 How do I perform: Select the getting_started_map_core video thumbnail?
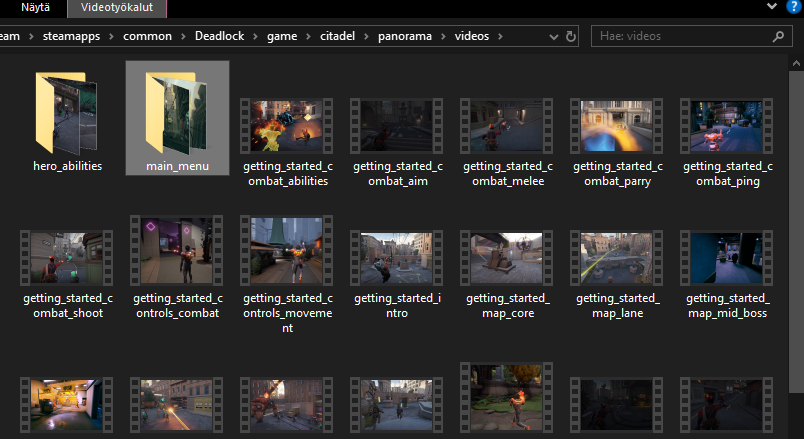click(507, 258)
